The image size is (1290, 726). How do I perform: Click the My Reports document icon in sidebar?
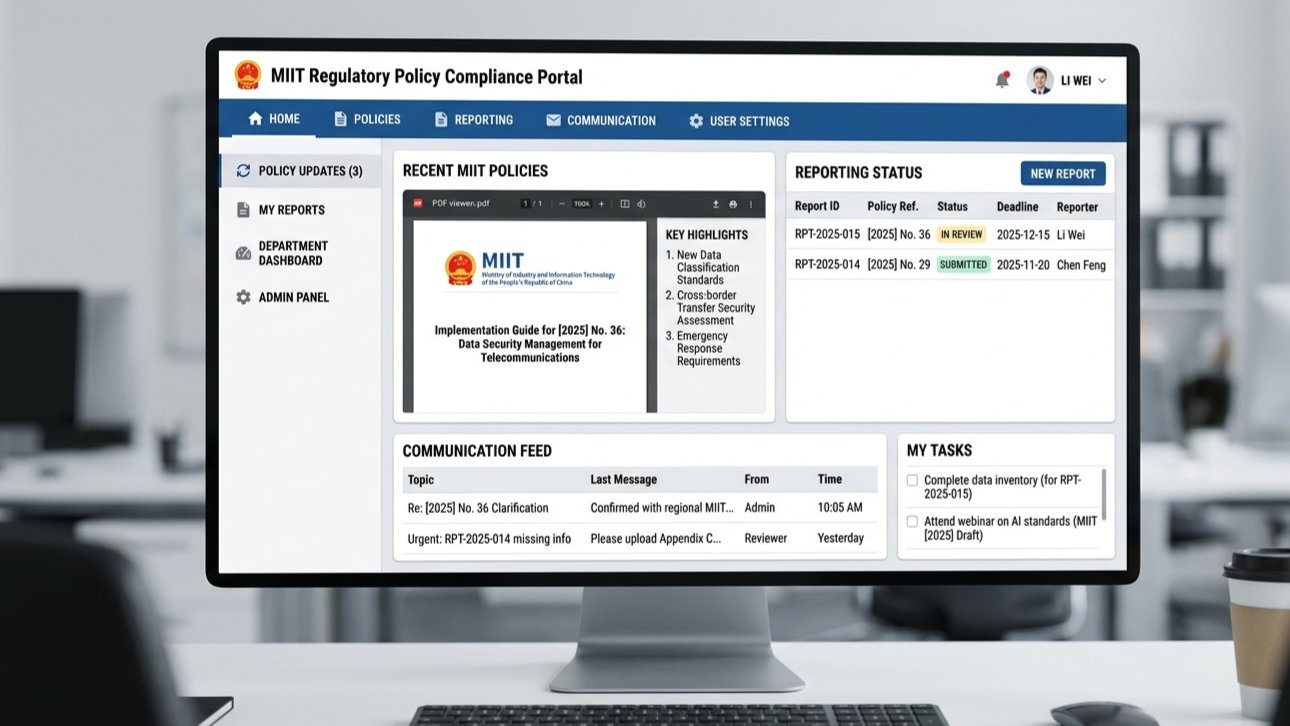(243, 210)
